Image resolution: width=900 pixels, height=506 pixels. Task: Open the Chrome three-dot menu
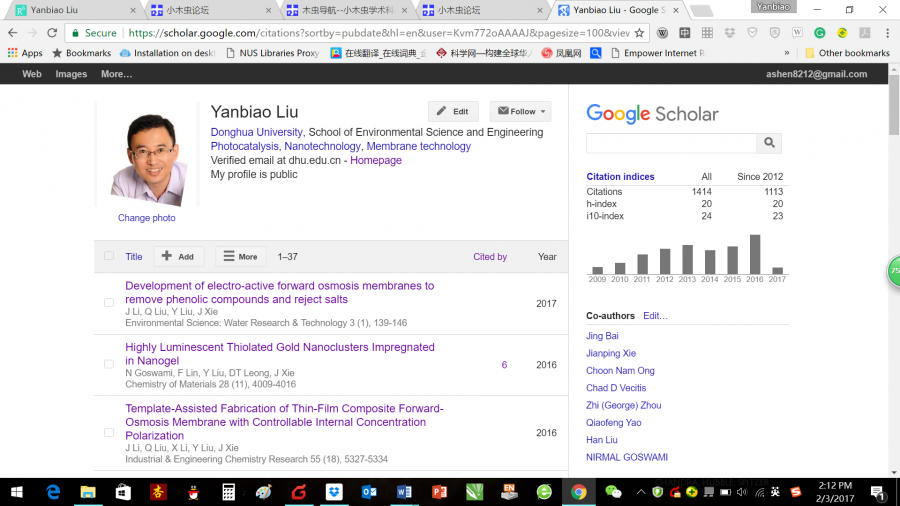(887, 33)
